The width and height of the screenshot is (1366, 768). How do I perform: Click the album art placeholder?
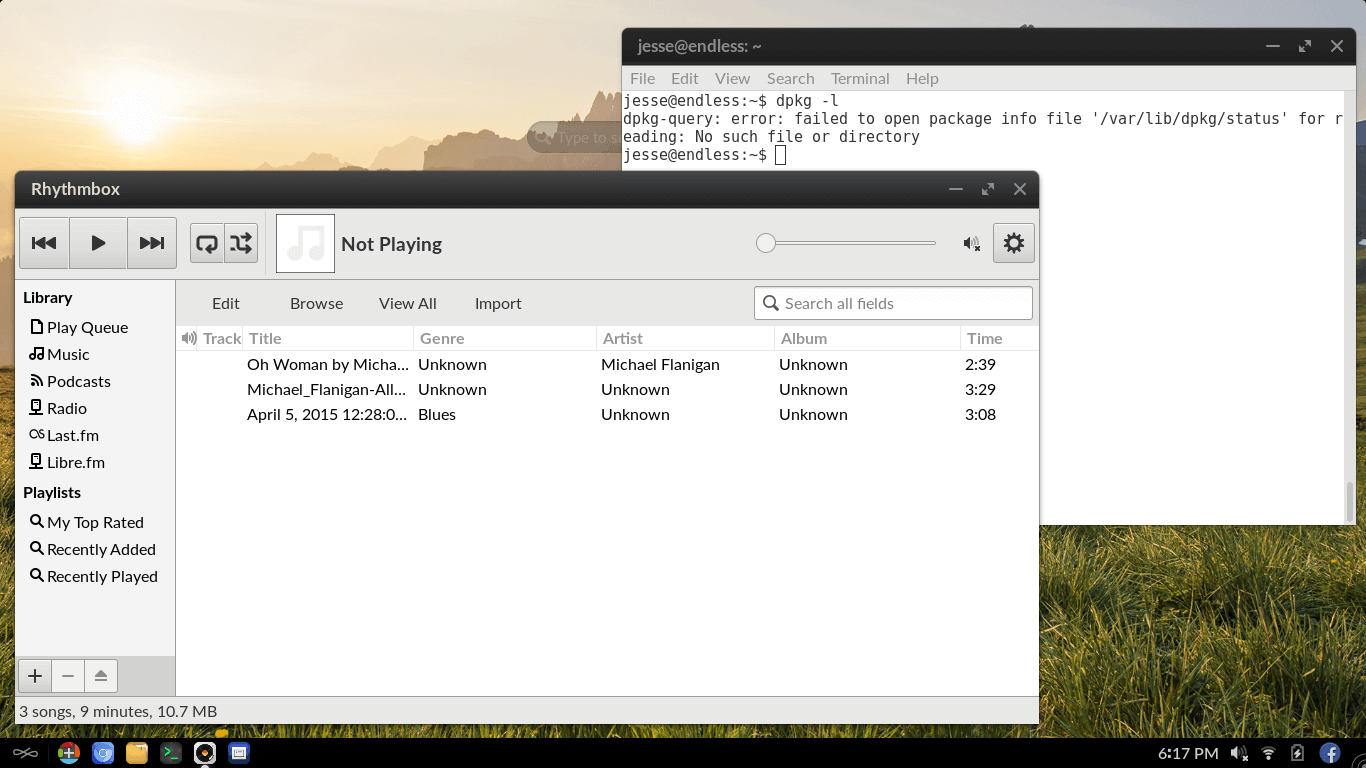(305, 243)
